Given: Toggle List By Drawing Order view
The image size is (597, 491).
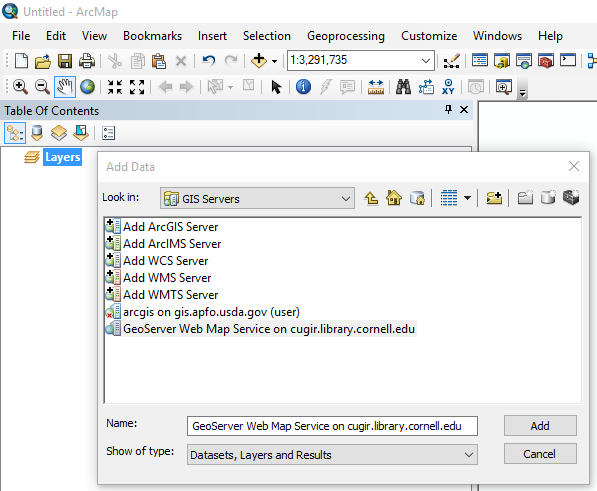Looking at the screenshot, I should [15, 133].
